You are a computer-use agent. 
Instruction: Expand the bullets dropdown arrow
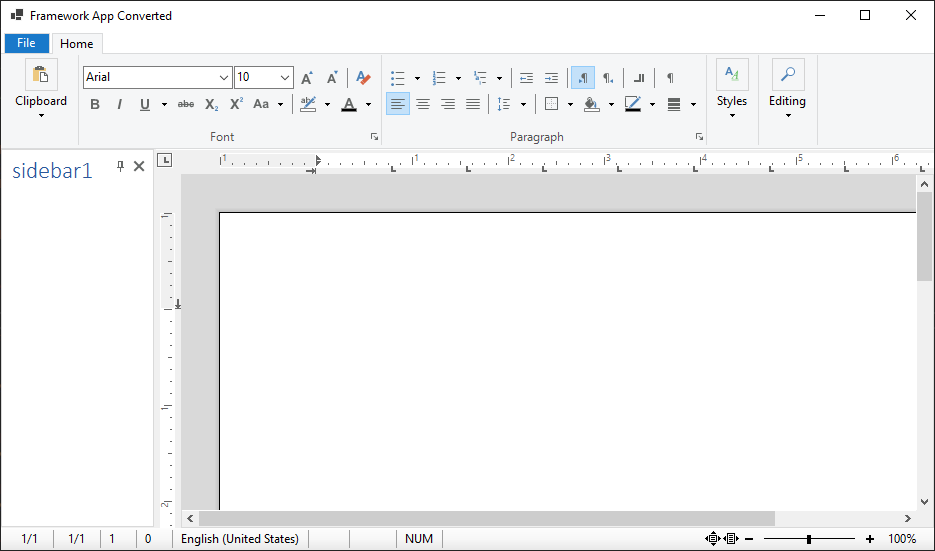point(417,78)
